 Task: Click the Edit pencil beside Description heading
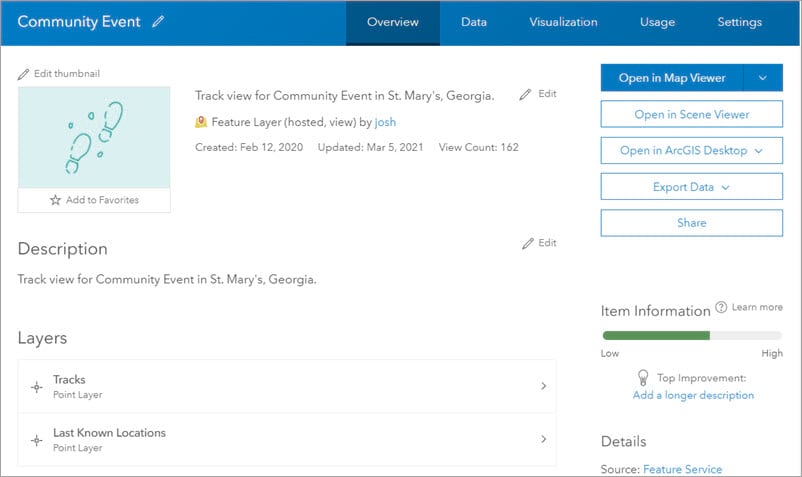click(x=527, y=243)
